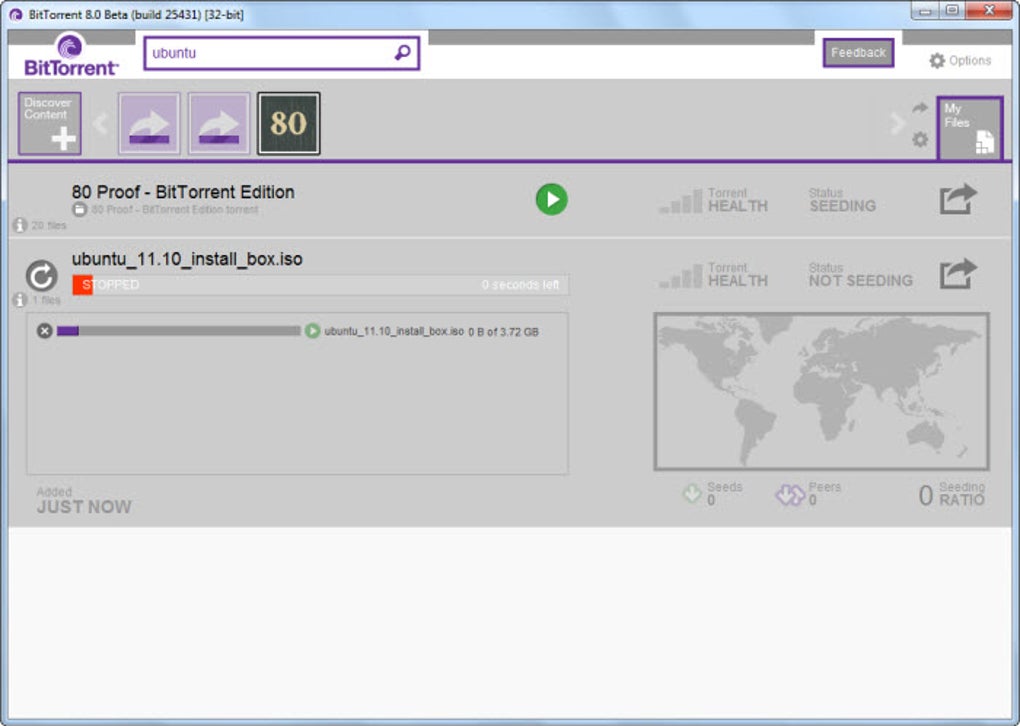This screenshot has width=1020, height=726.
Task: Click the small gear icon beside My Files
Action: pos(920,139)
